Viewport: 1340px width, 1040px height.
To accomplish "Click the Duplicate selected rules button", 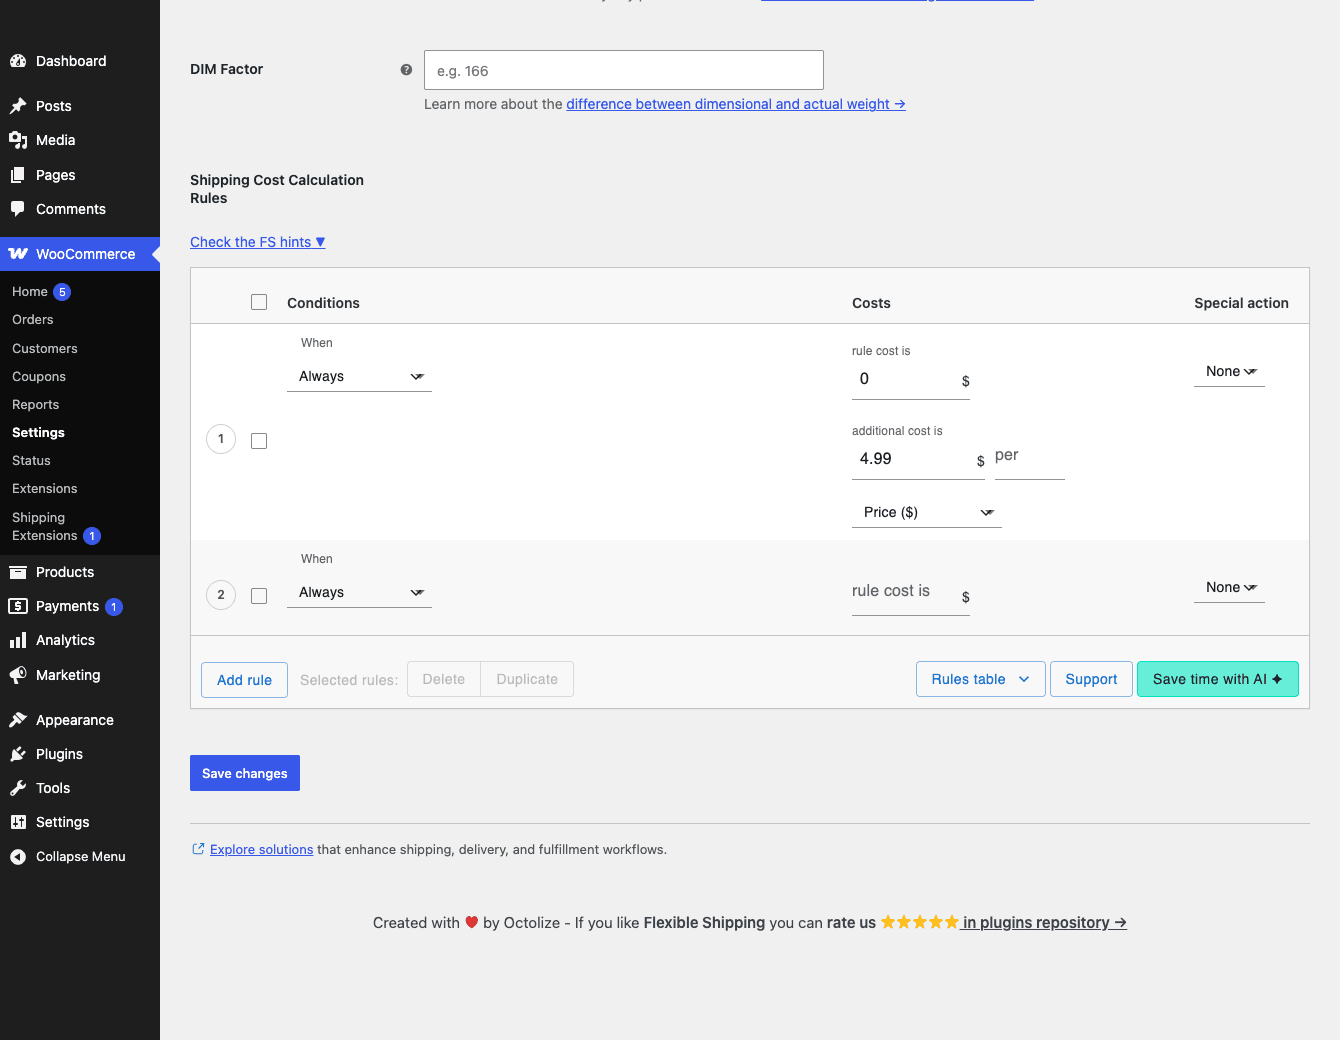I will [527, 679].
